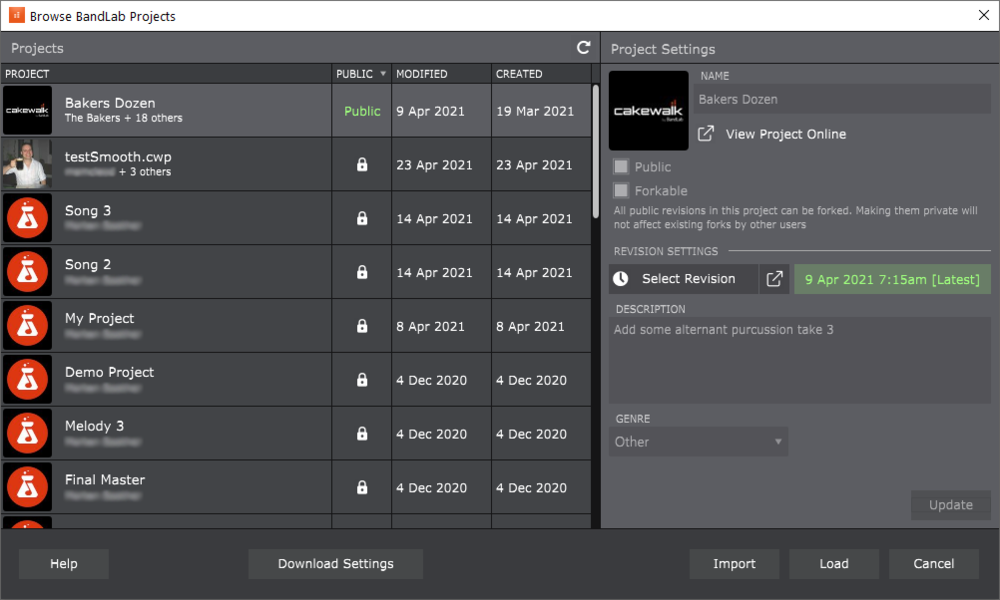Toggle the Forkable checkbox

coord(621,191)
